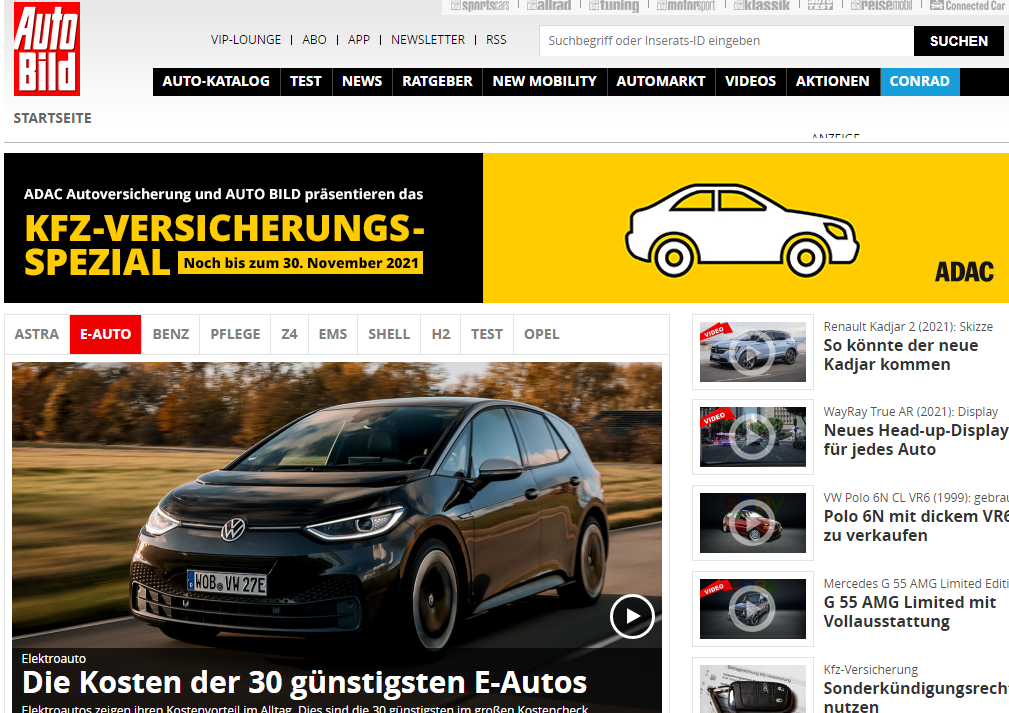1009x713 pixels.
Task: Play the VW Polo 6N video thumbnail
Action: coord(753,523)
